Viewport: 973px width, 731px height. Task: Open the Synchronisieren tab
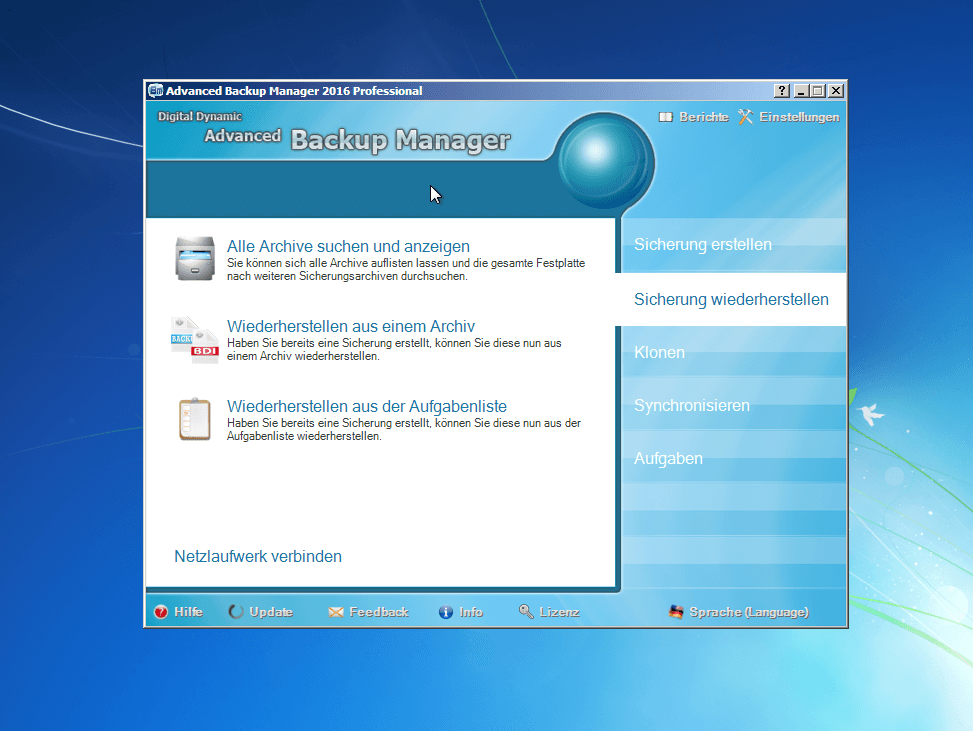coord(733,405)
